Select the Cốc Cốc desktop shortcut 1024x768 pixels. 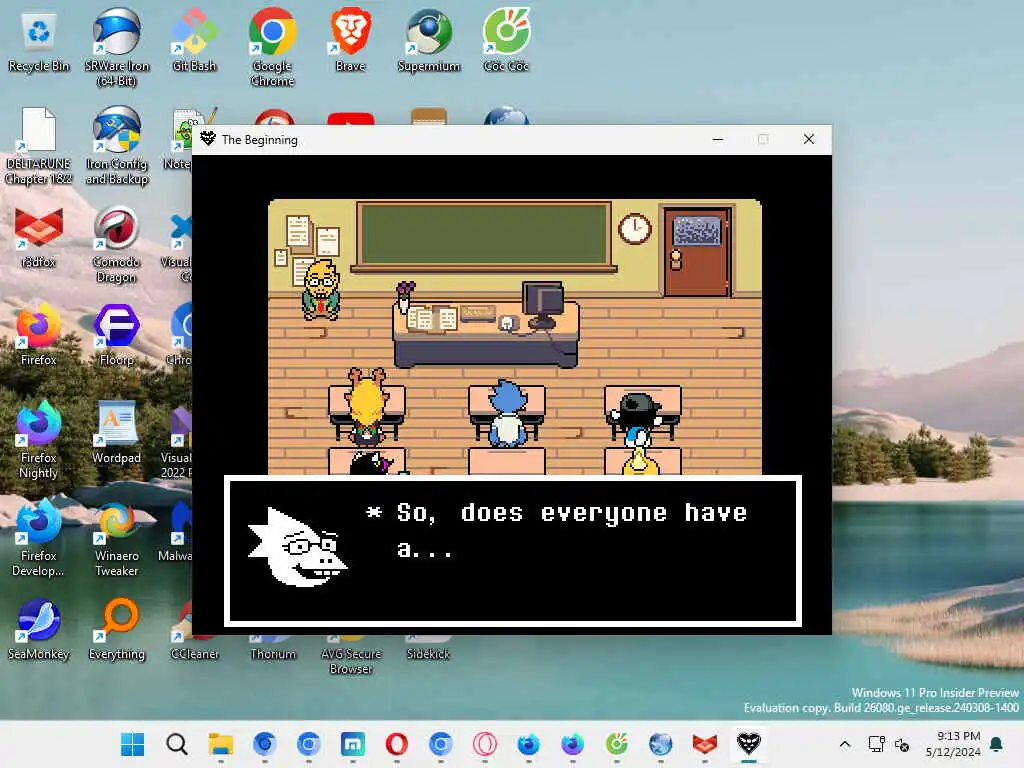pos(506,40)
